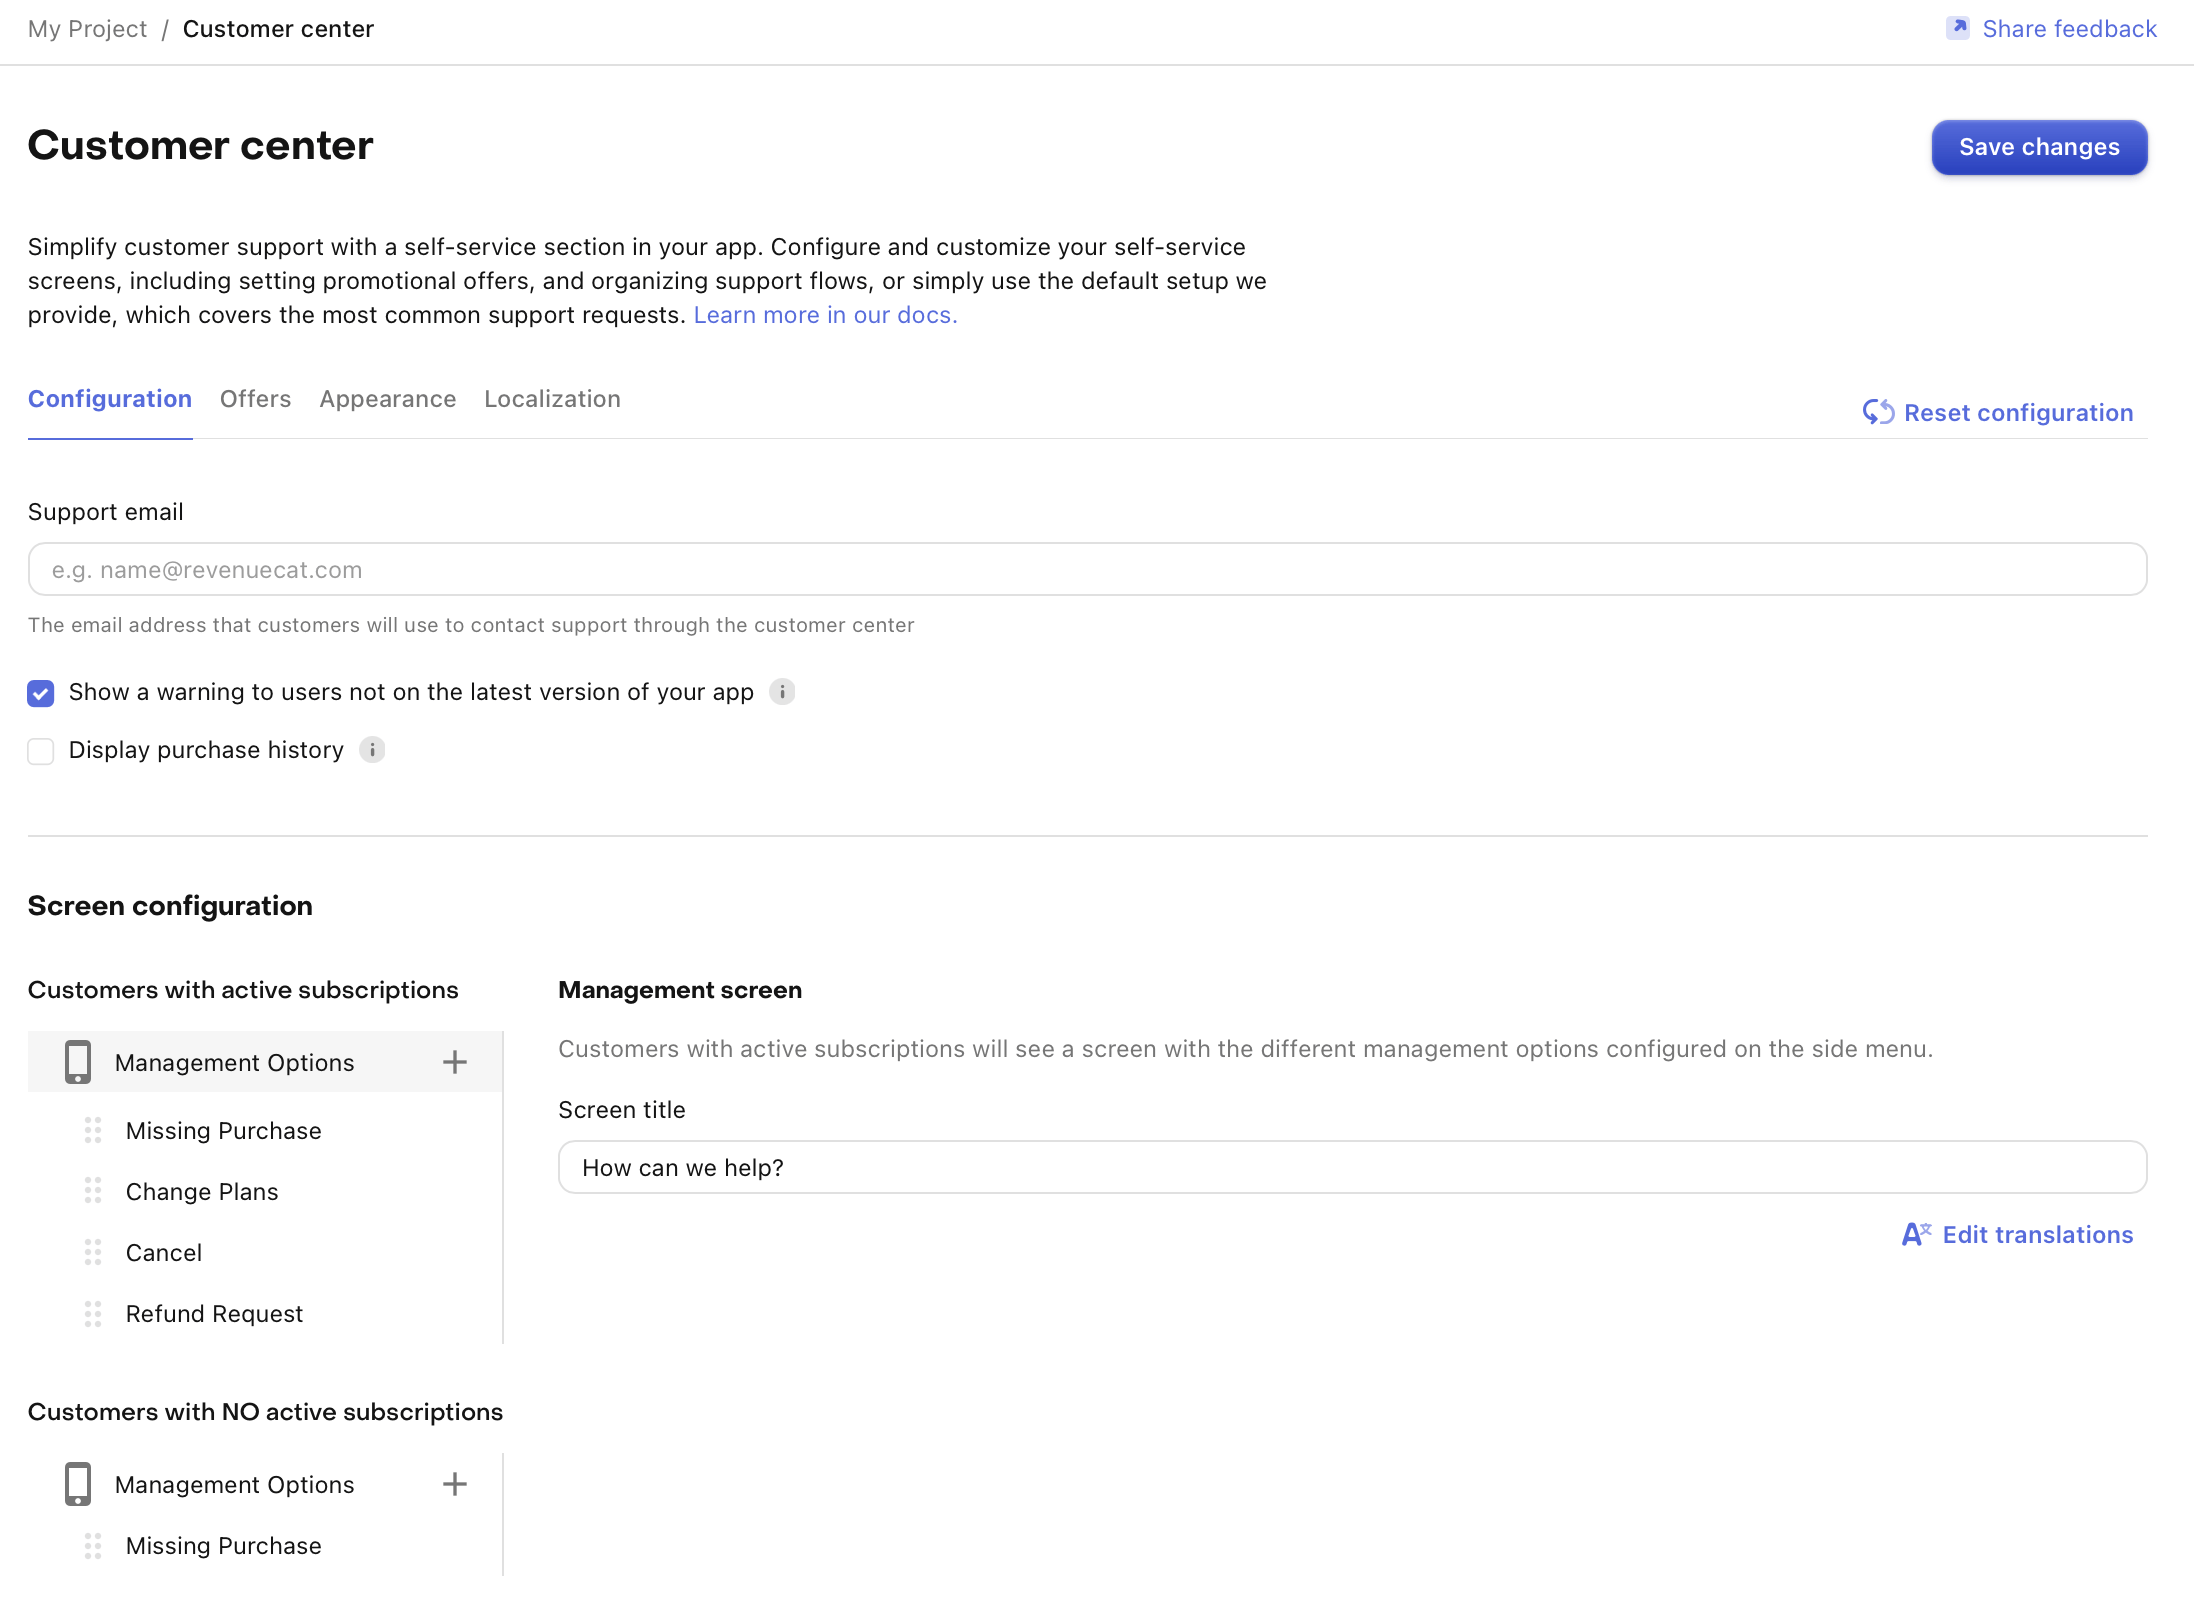Click the external link icon next to Share feedback
2194x1600 pixels.
[x=1958, y=28]
